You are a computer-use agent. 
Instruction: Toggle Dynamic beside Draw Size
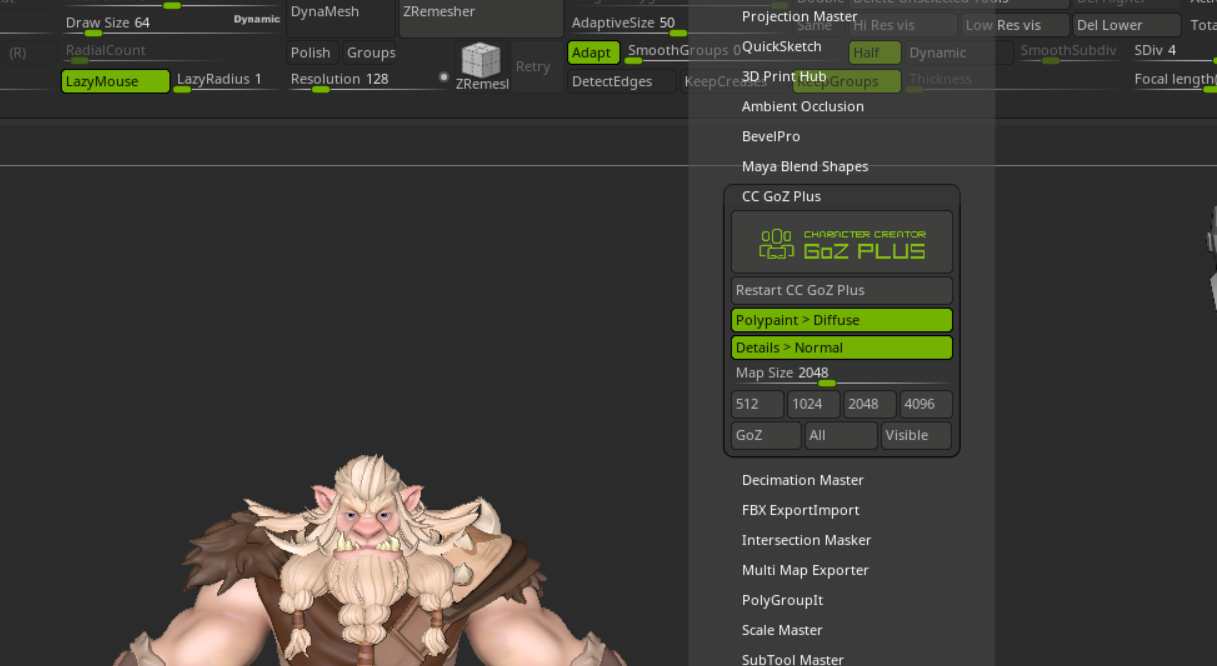(257, 19)
